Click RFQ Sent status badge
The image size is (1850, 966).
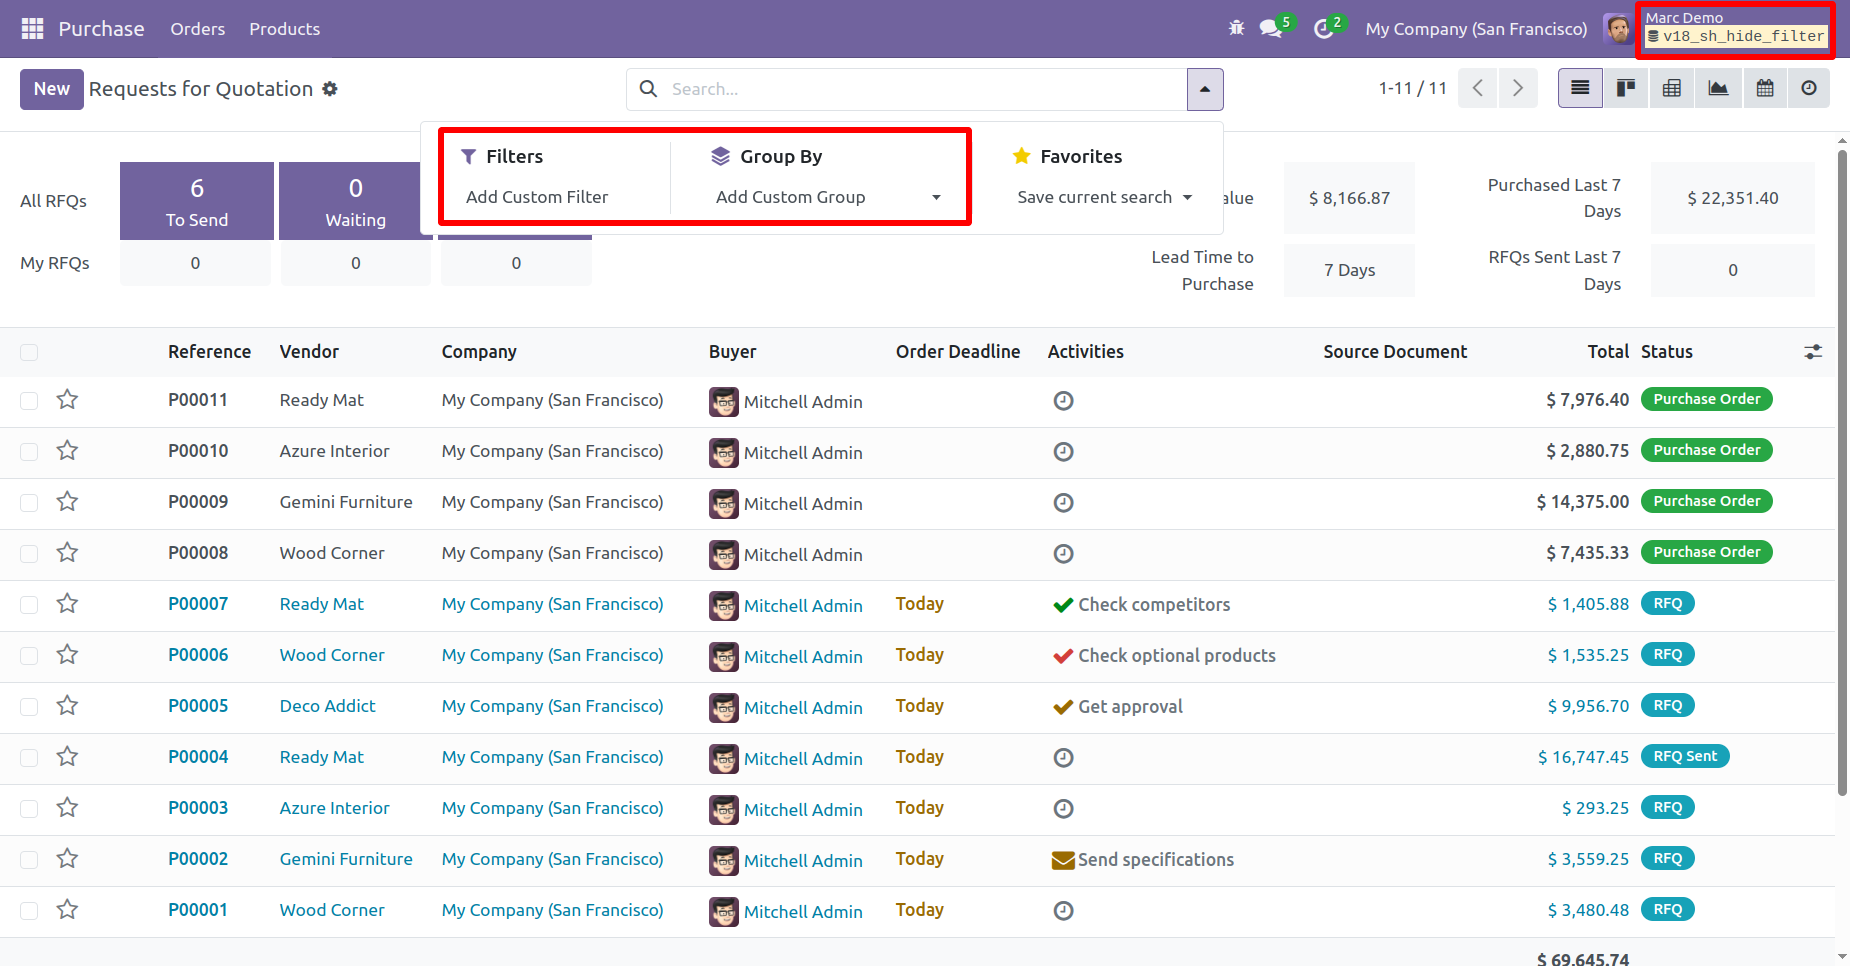pyautogui.click(x=1685, y=756)
